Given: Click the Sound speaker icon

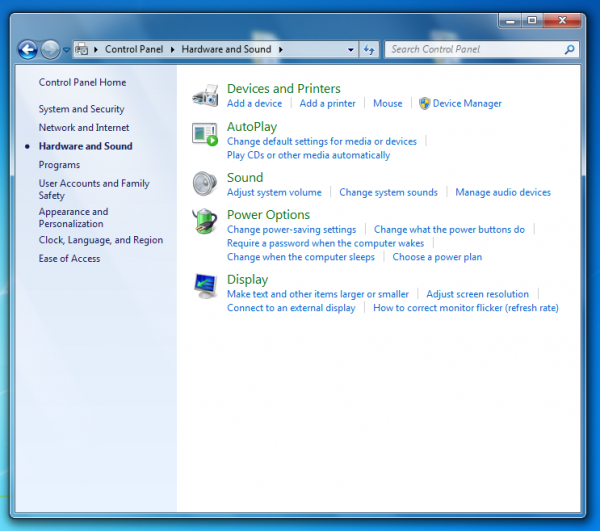Looking at the screenshot, I should (205, 184).
